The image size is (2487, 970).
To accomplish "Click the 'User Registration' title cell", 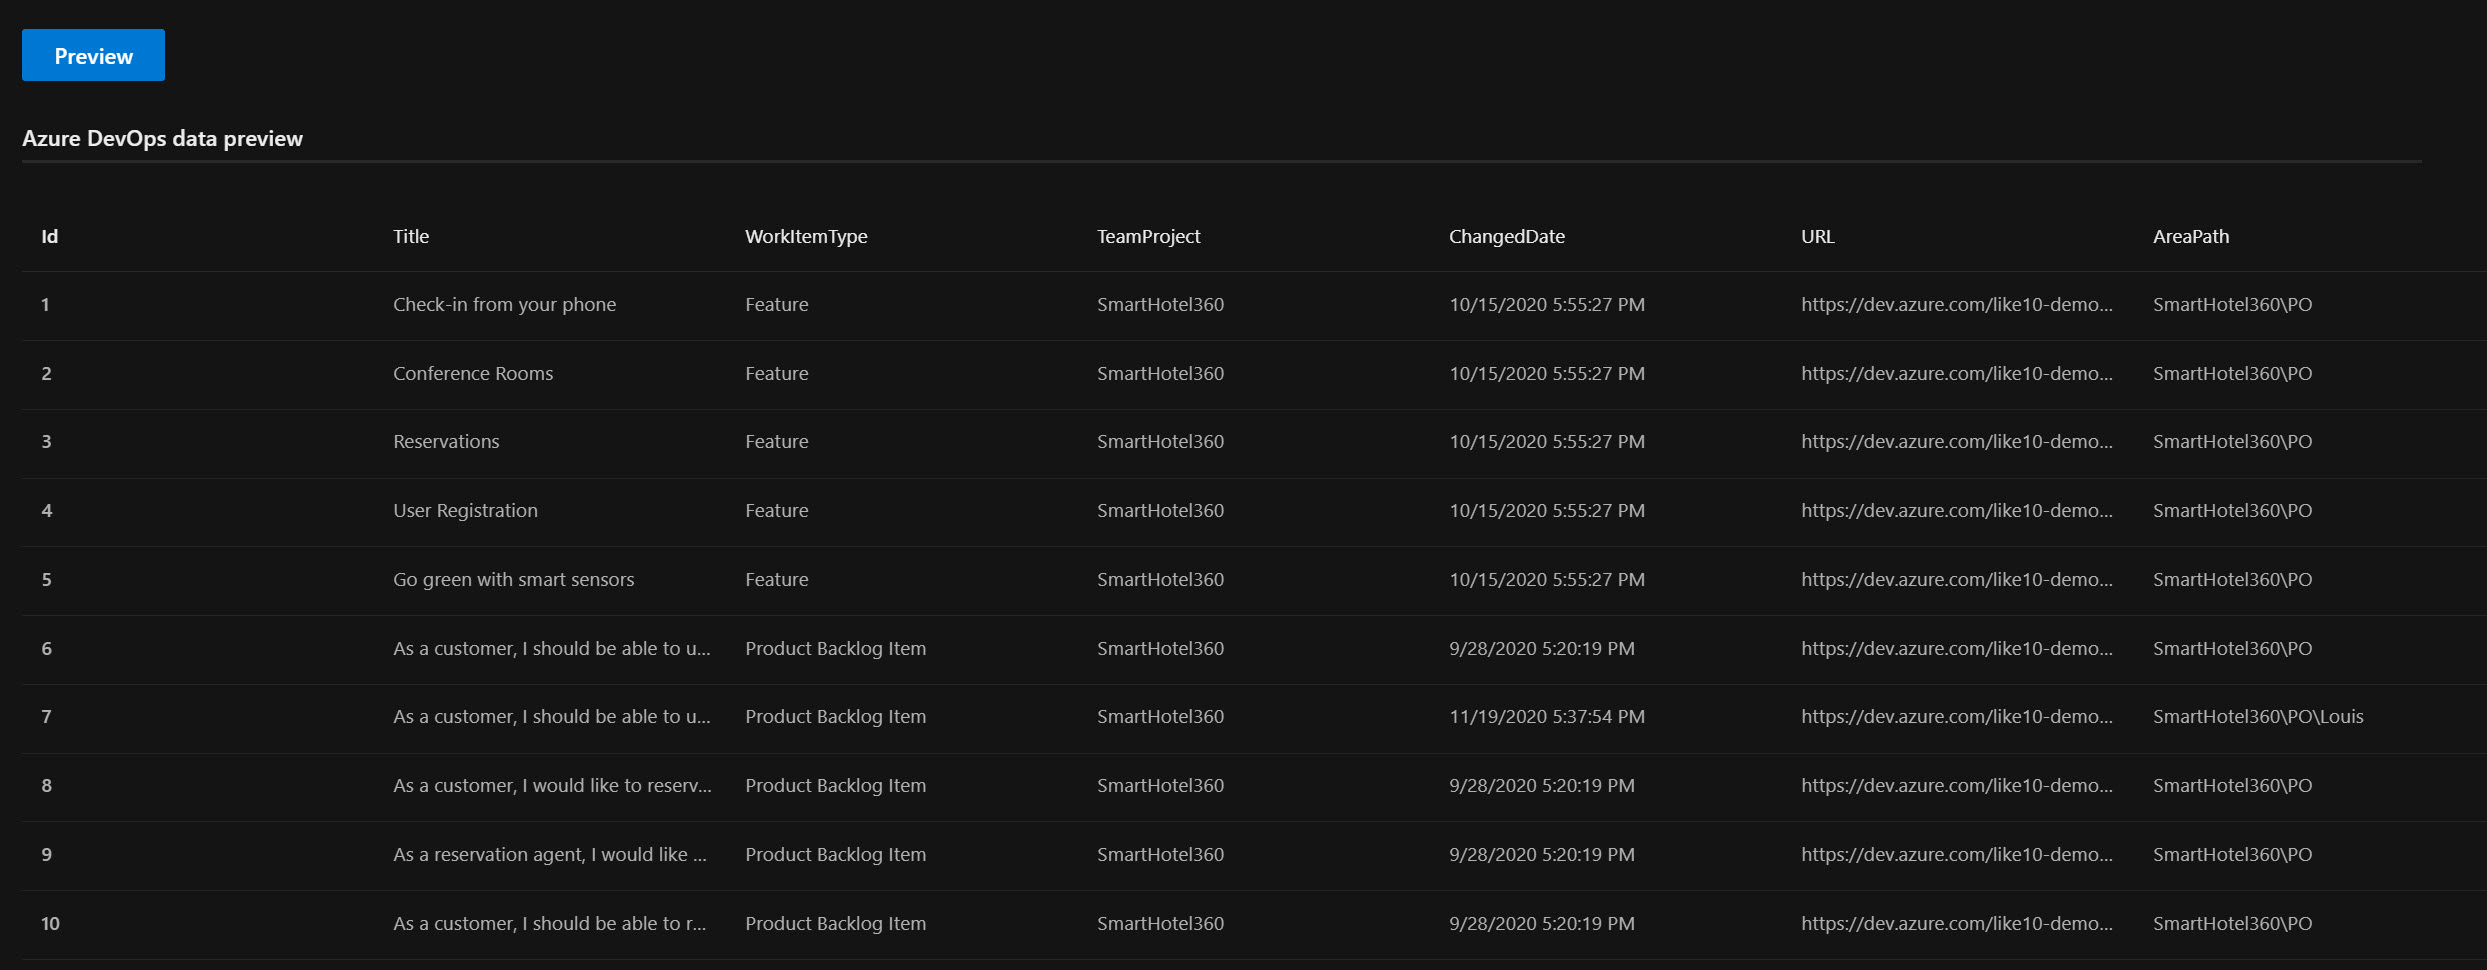I will (x=465, y=511).
